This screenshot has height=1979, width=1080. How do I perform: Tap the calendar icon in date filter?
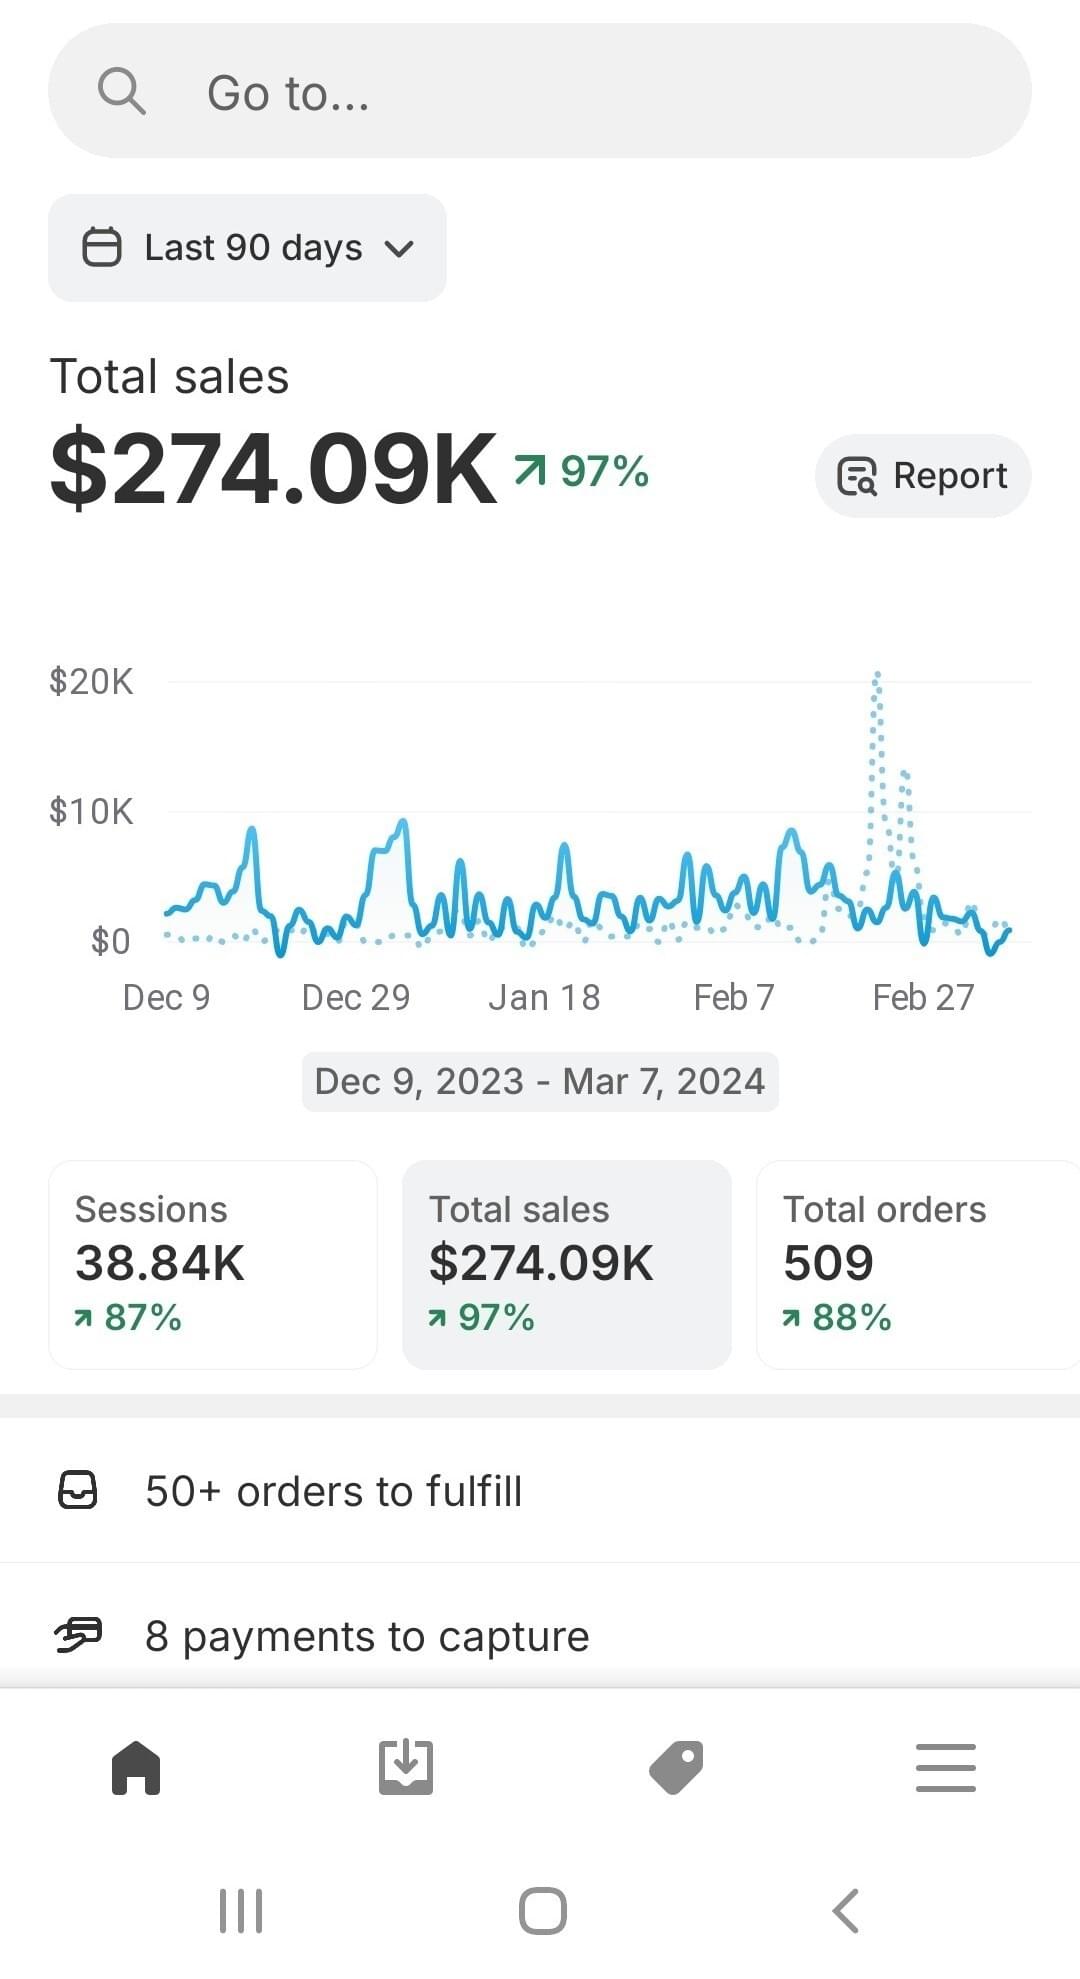101,247
